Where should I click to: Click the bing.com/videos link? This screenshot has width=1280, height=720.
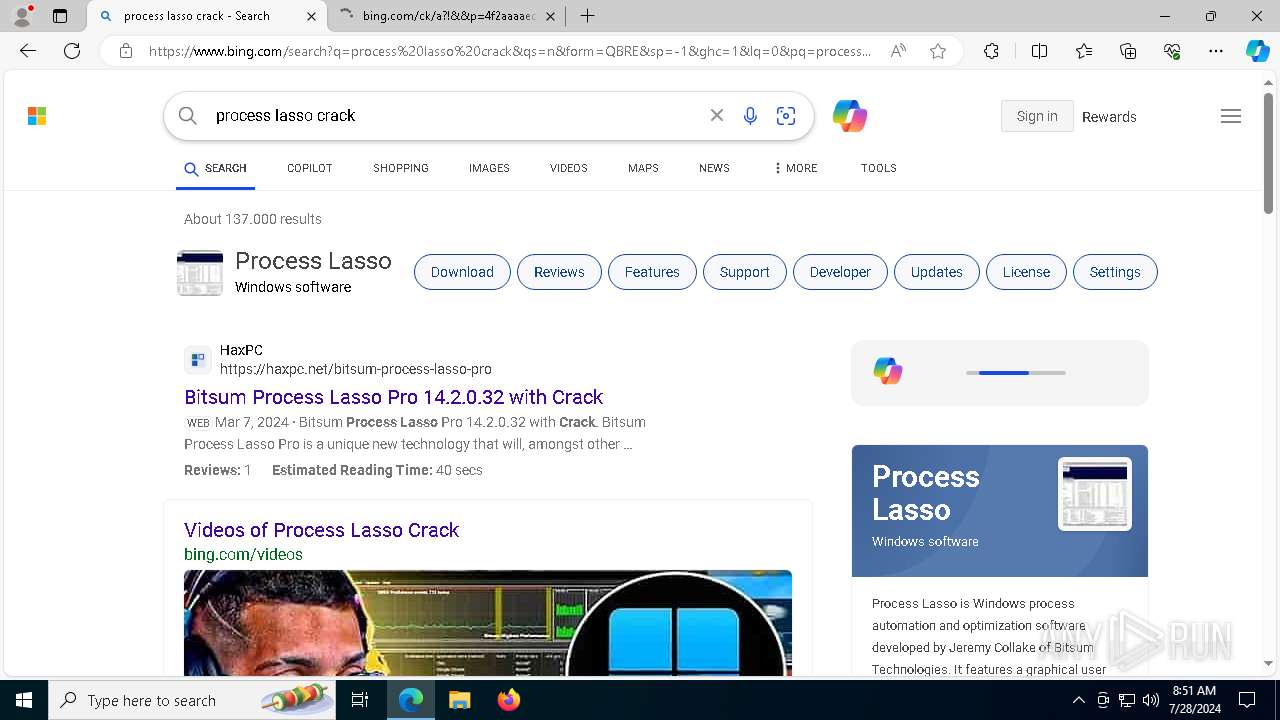[x=243, y=554]
